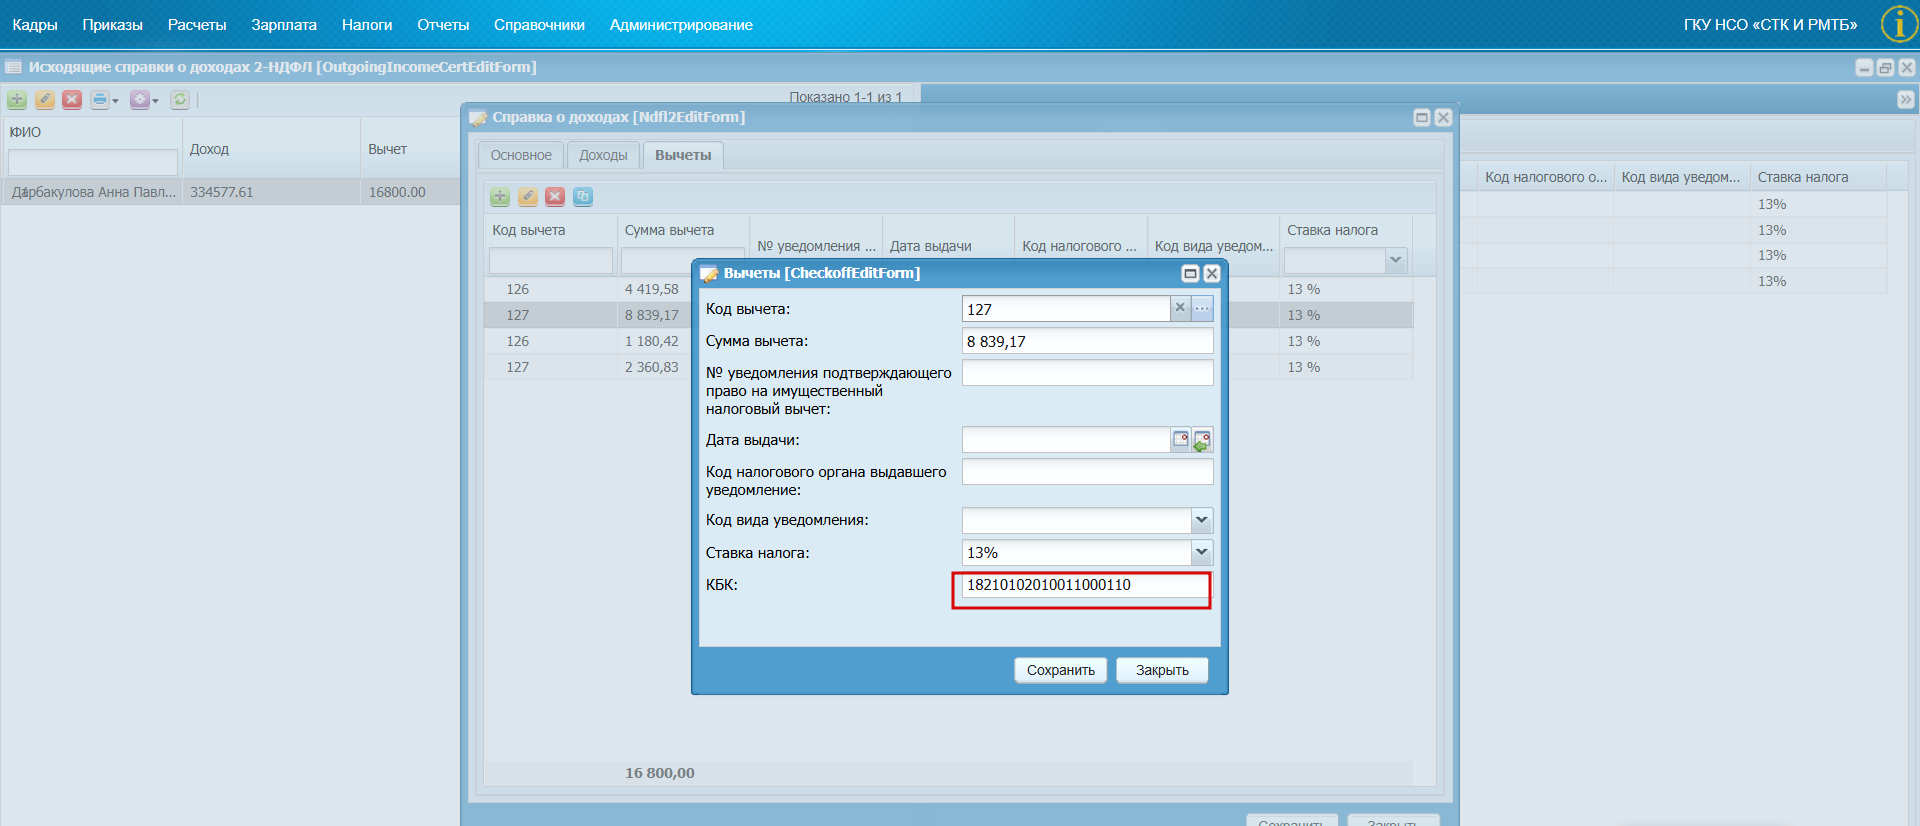This screenshot has height=826, width=1920.
Task: Delete the selected certificate in main toolbar
Action: [x=72, y=99]
